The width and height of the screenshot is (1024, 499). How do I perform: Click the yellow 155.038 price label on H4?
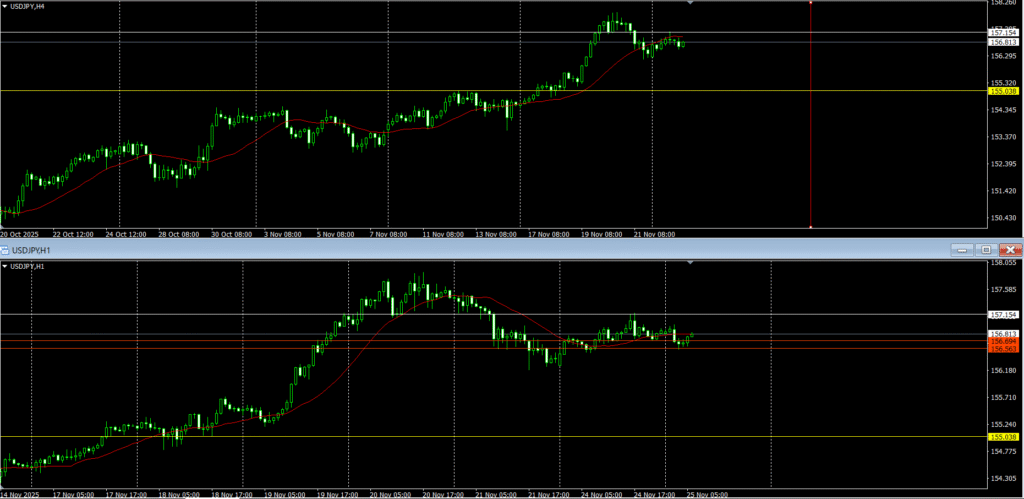coord(1003,91)
